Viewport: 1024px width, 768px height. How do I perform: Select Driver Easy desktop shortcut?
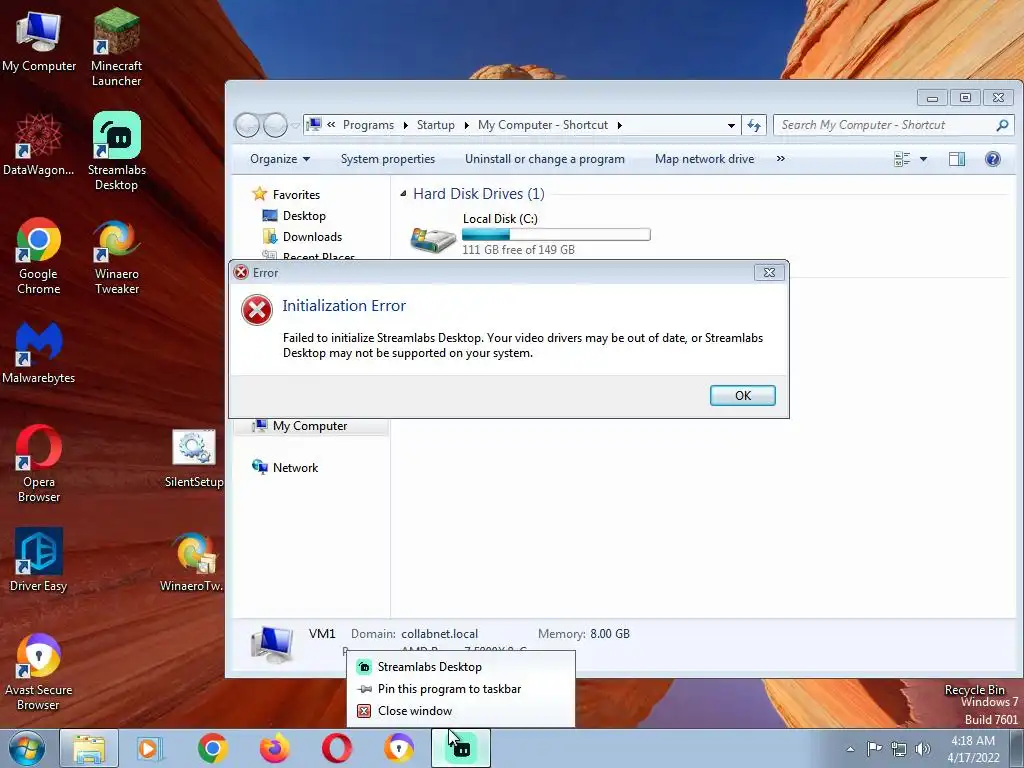point(39,560)
